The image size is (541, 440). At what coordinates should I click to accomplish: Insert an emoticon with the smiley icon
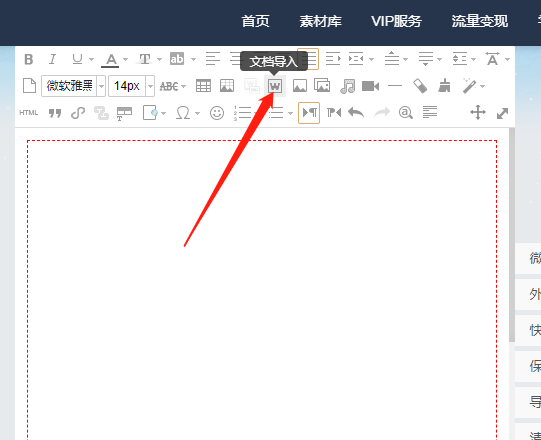click(217, 113)
